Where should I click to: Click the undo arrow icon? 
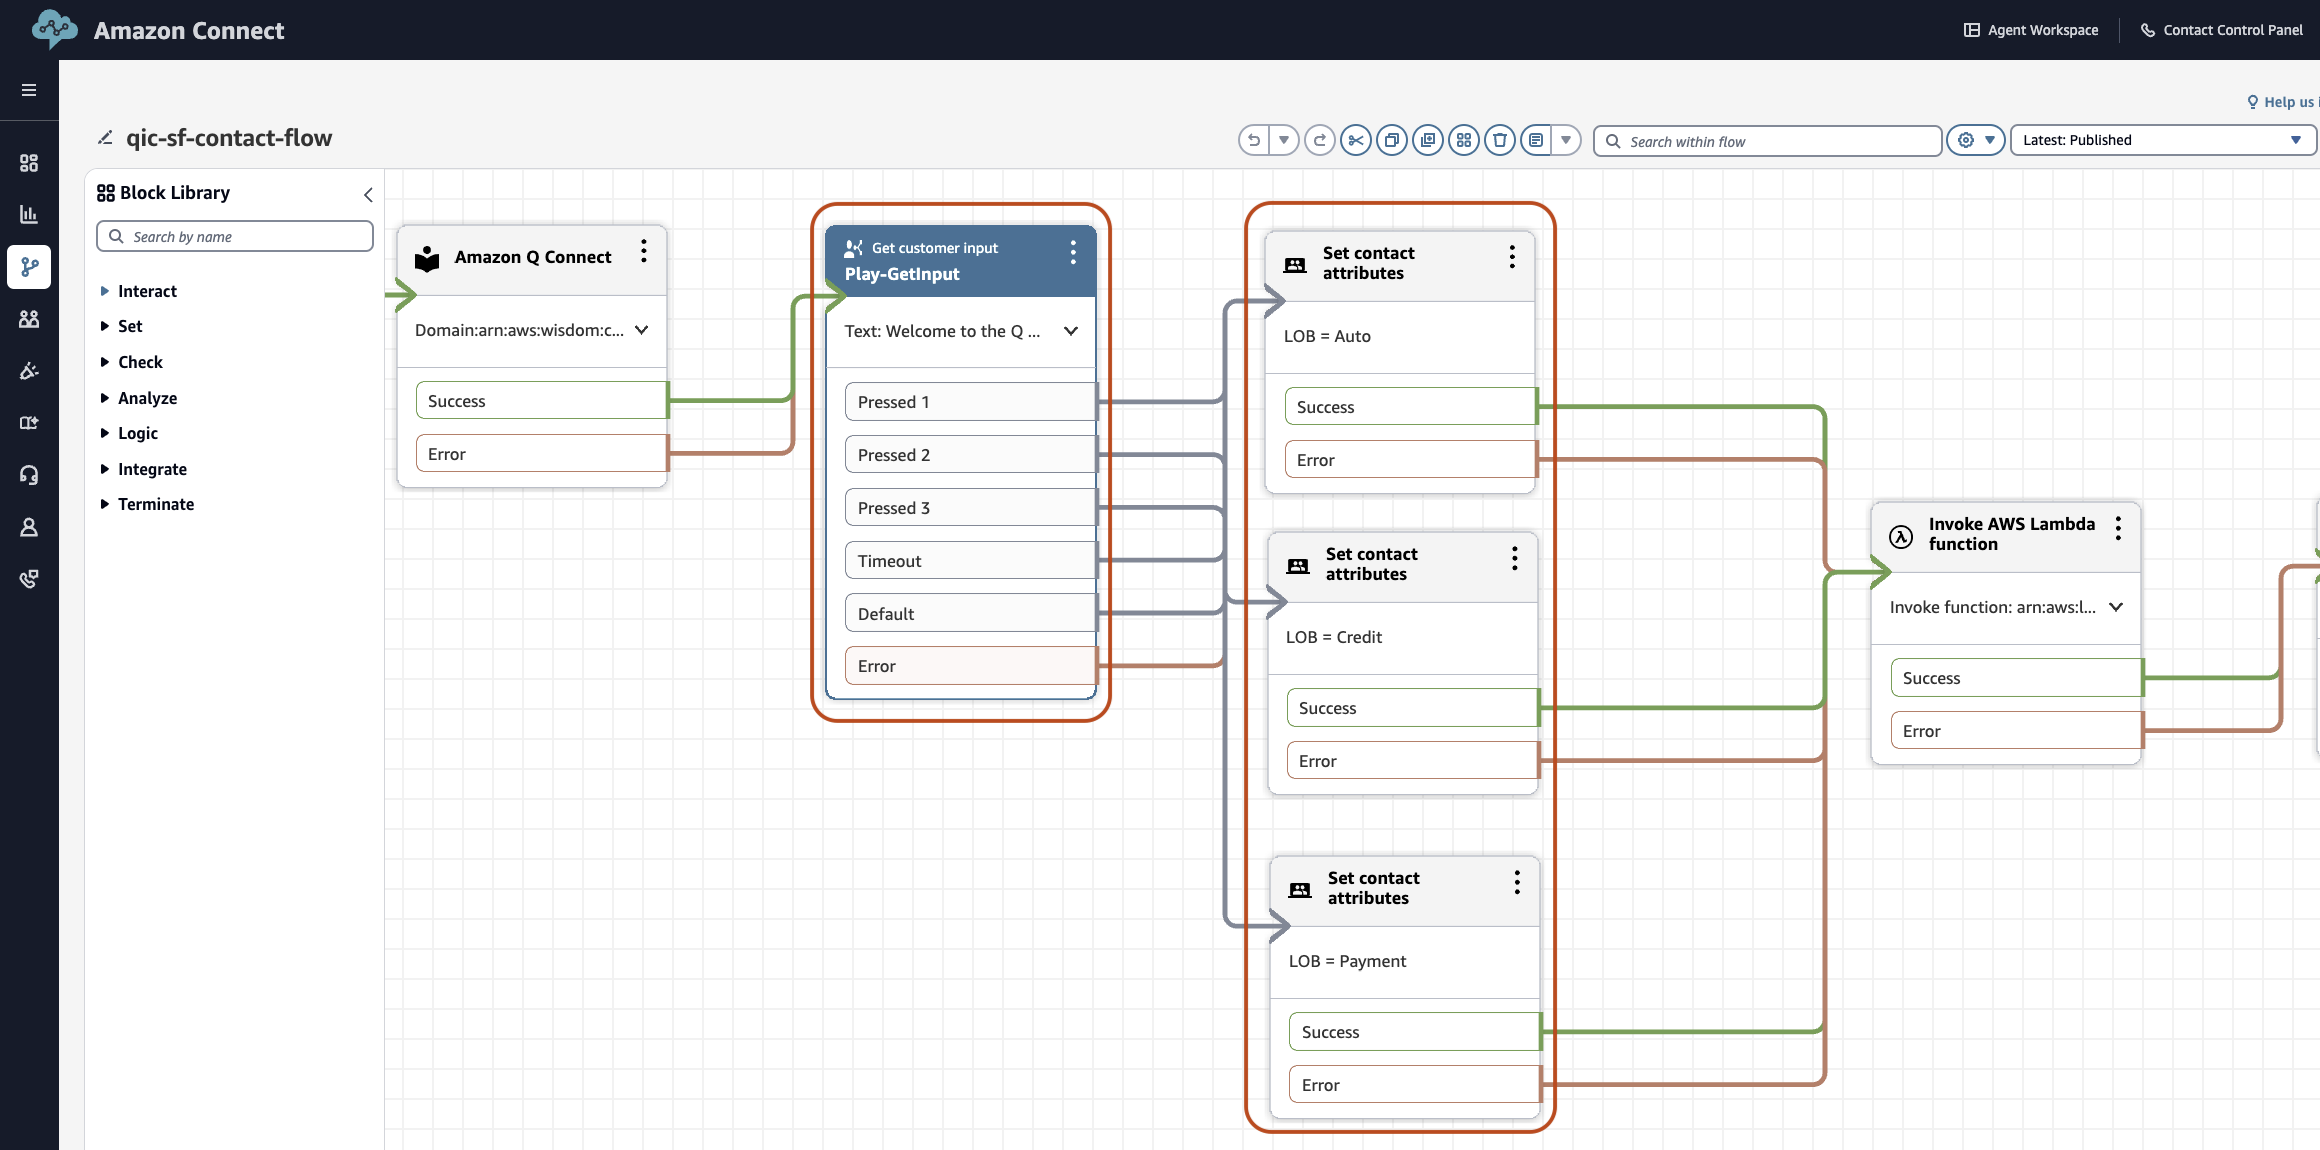click(x=1254, y=141)
